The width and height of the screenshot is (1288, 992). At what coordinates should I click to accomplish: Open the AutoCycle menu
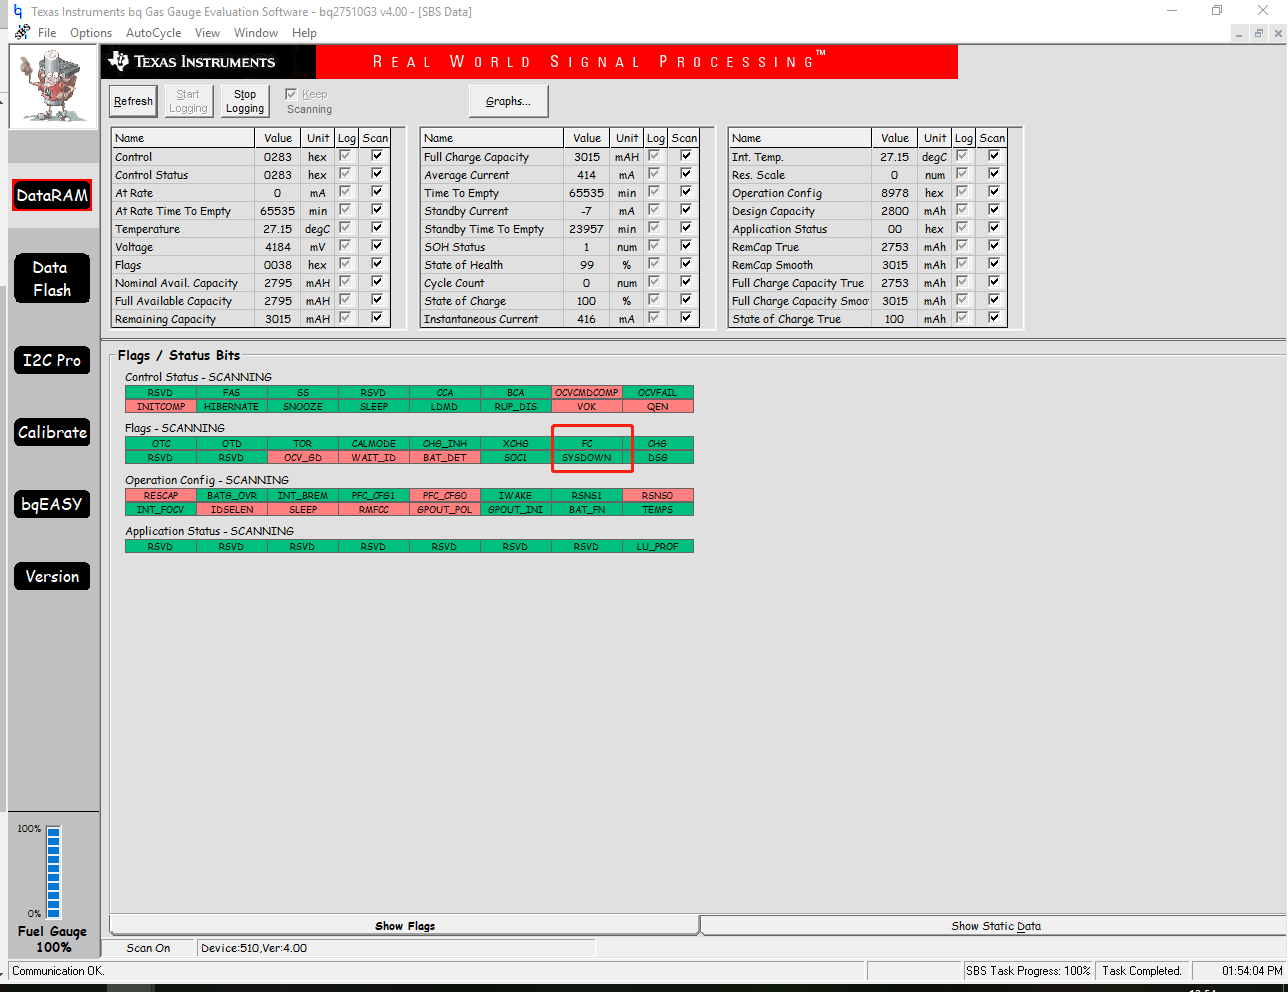(x=154, y=33)
